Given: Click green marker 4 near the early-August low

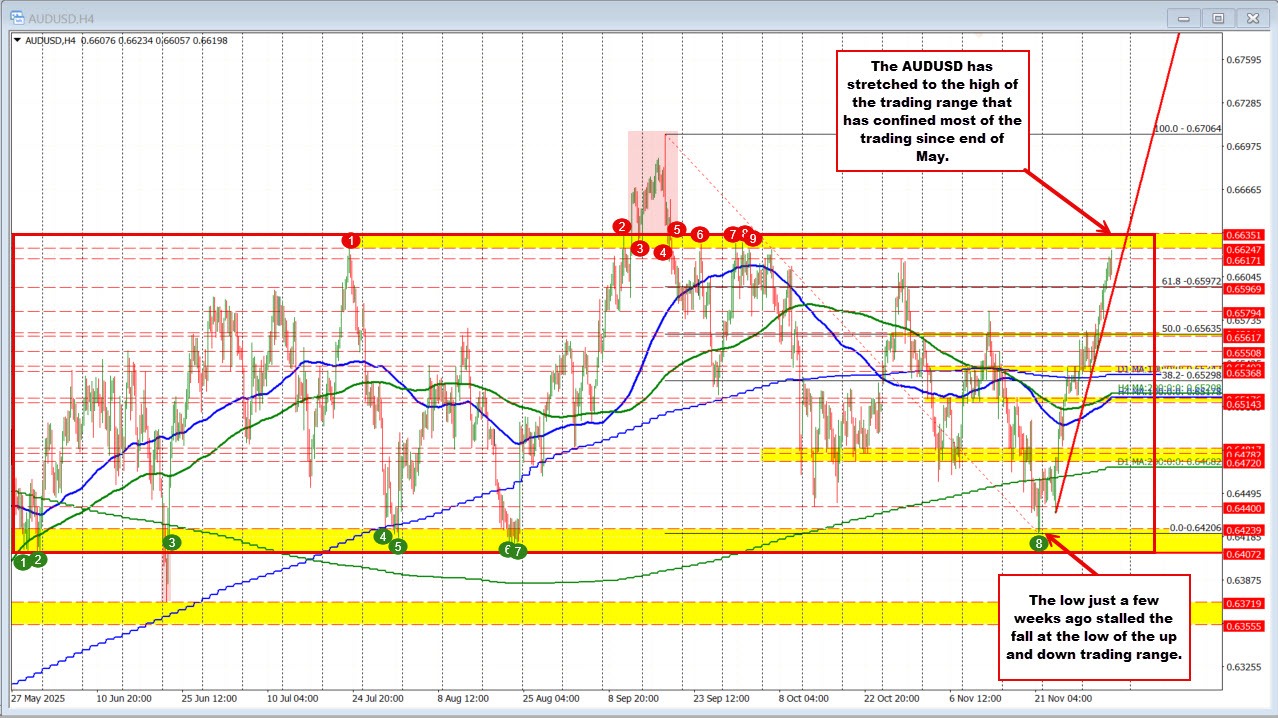Looking at the screenshot, I should click(x=382, y=536).
